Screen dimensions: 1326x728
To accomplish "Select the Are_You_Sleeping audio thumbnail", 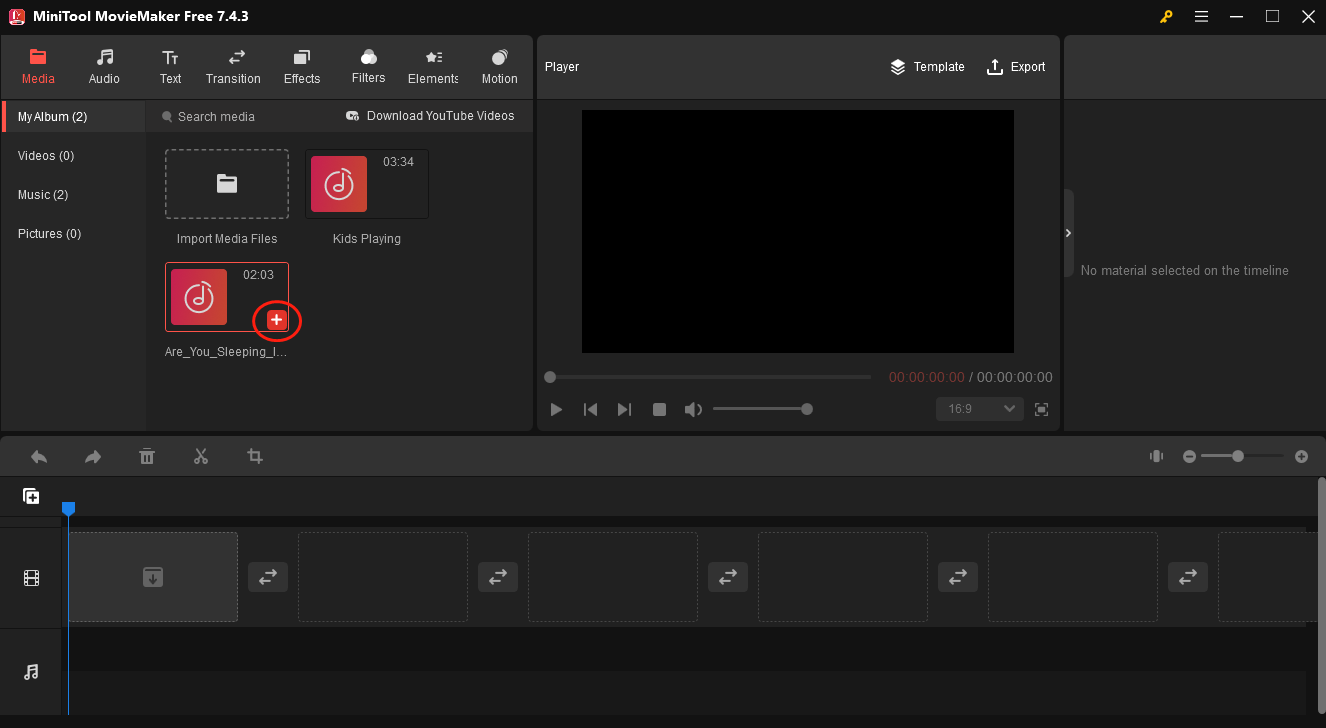I will click(x=227, y=297).
